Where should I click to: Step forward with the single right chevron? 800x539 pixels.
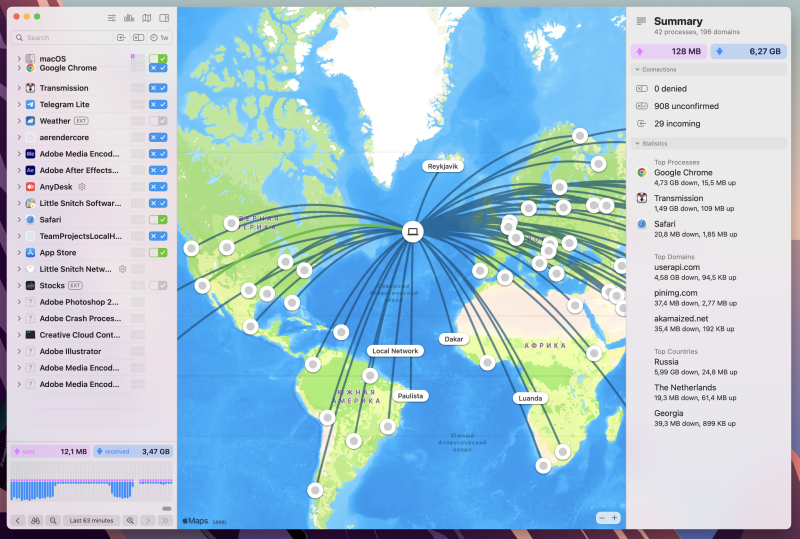tap(148, 521)
